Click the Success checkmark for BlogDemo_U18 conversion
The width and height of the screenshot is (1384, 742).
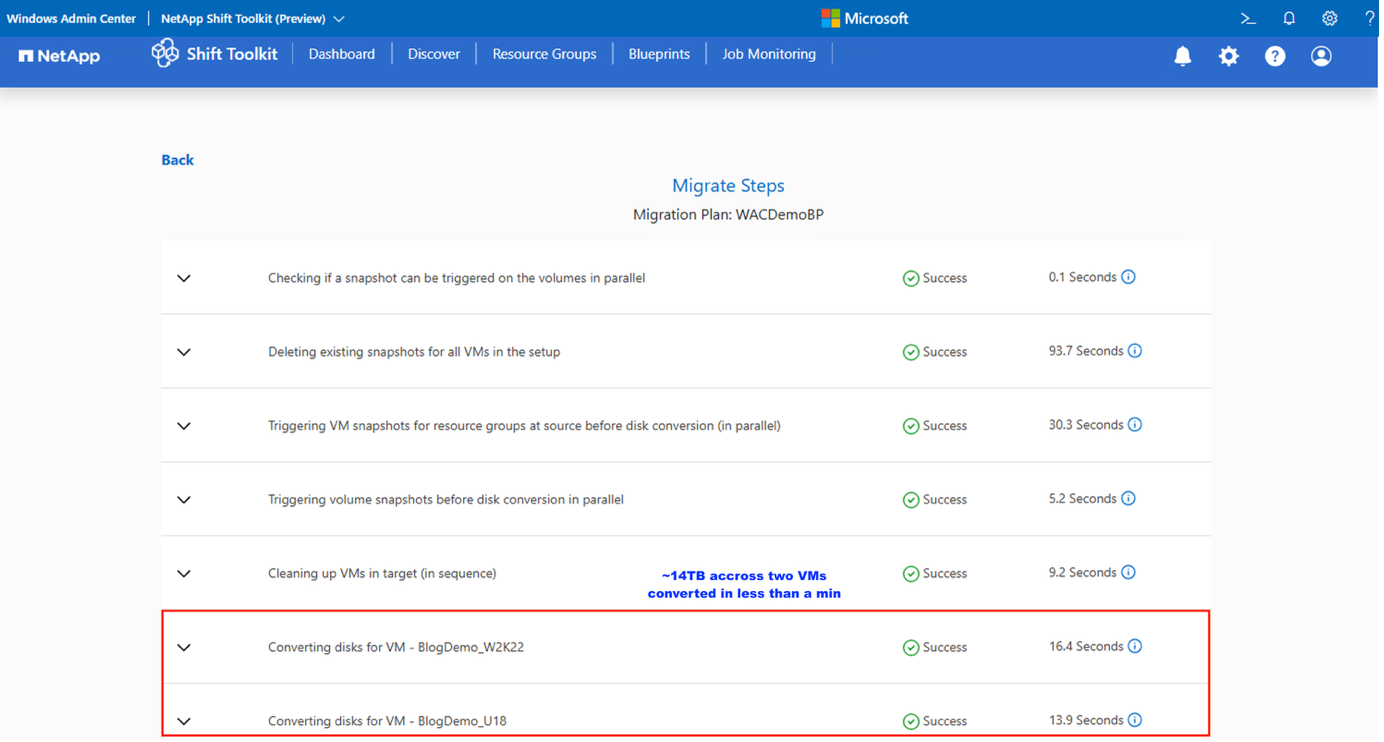click(x=911, y=720)
